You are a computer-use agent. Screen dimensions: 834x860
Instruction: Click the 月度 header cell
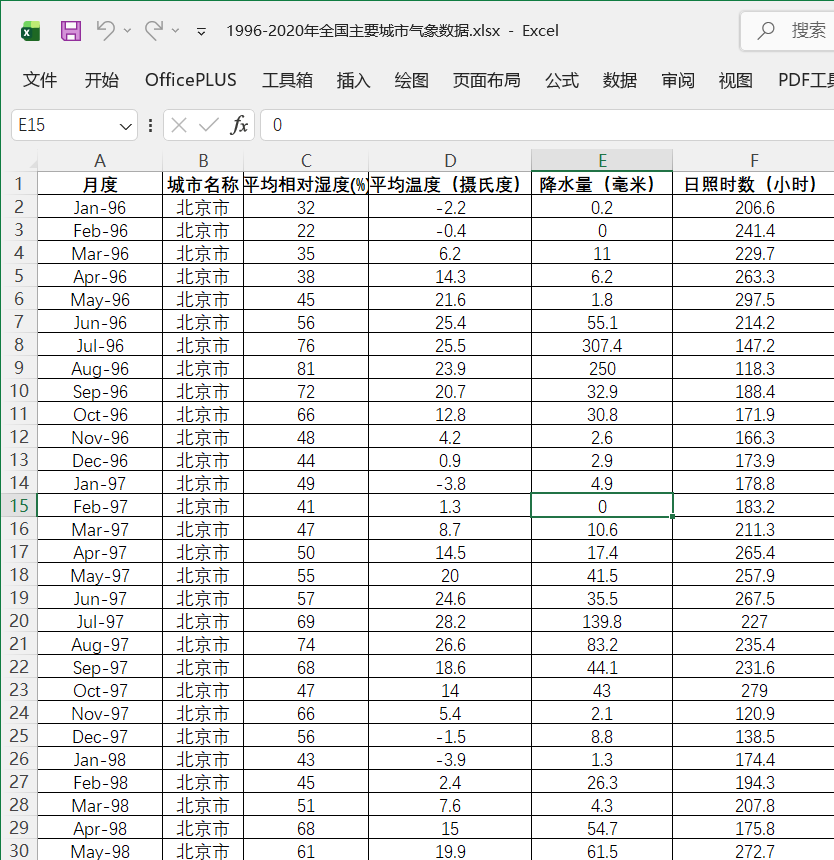(x=100, y=184)
